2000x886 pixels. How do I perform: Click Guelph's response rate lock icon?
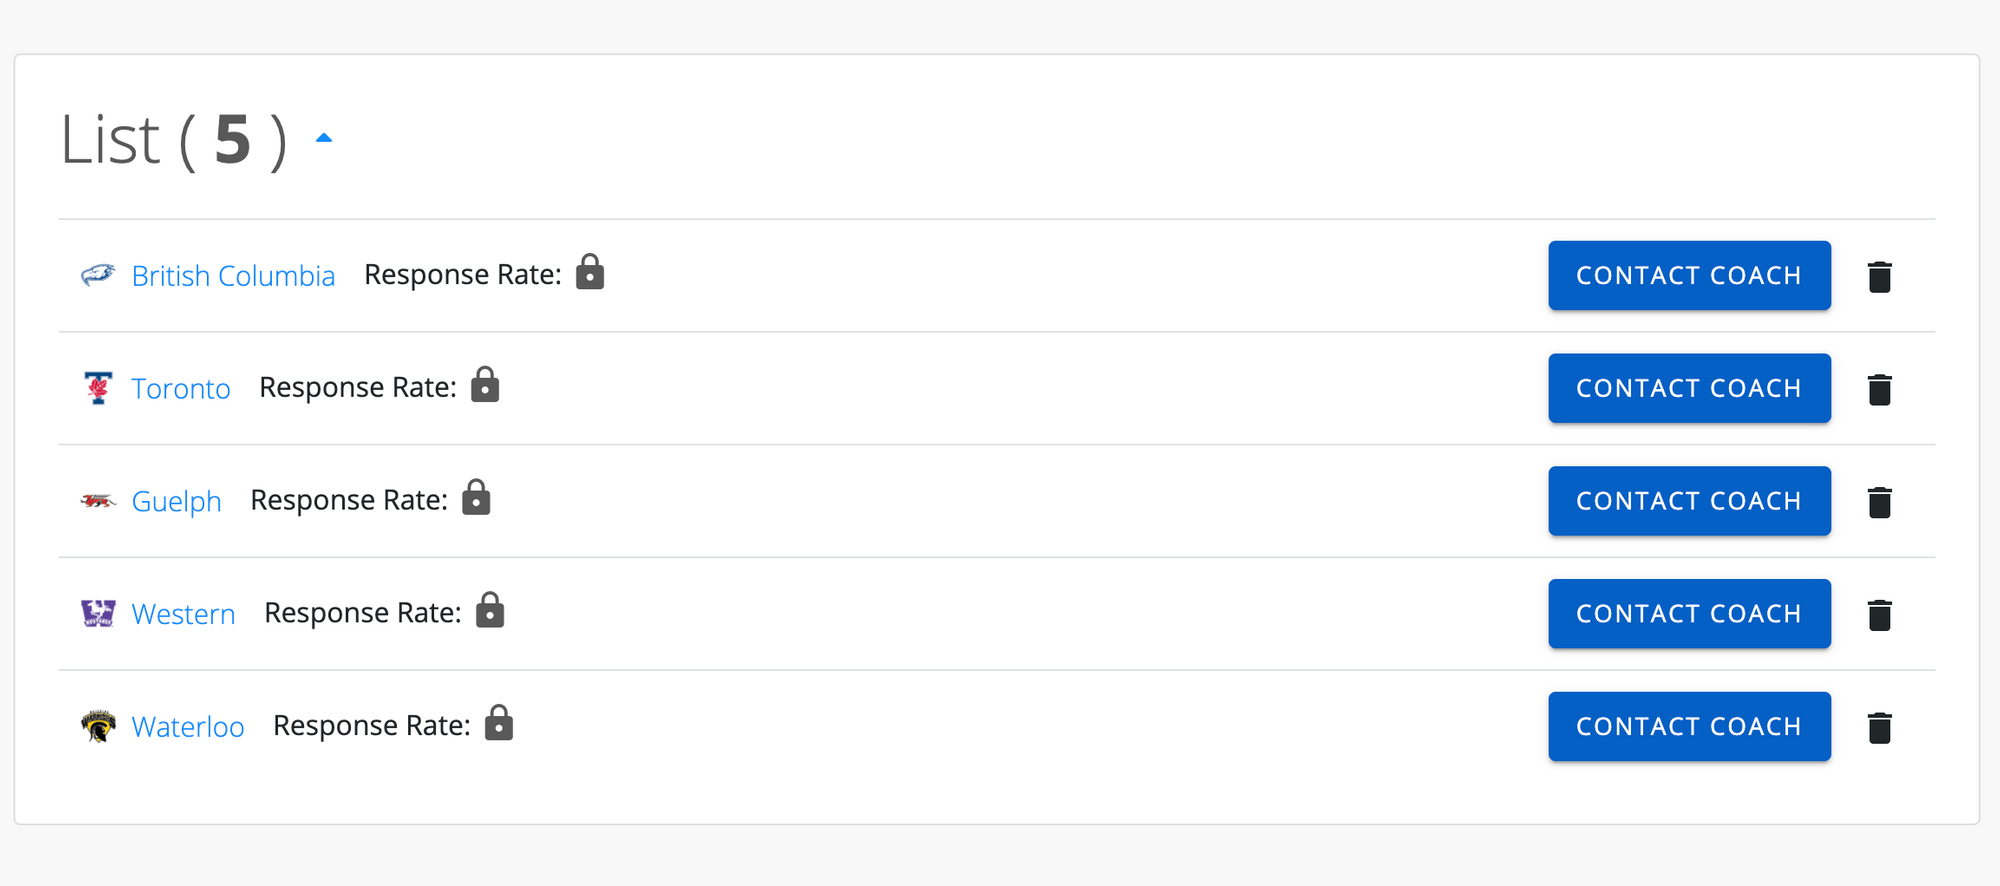click(x=476, y=498)
